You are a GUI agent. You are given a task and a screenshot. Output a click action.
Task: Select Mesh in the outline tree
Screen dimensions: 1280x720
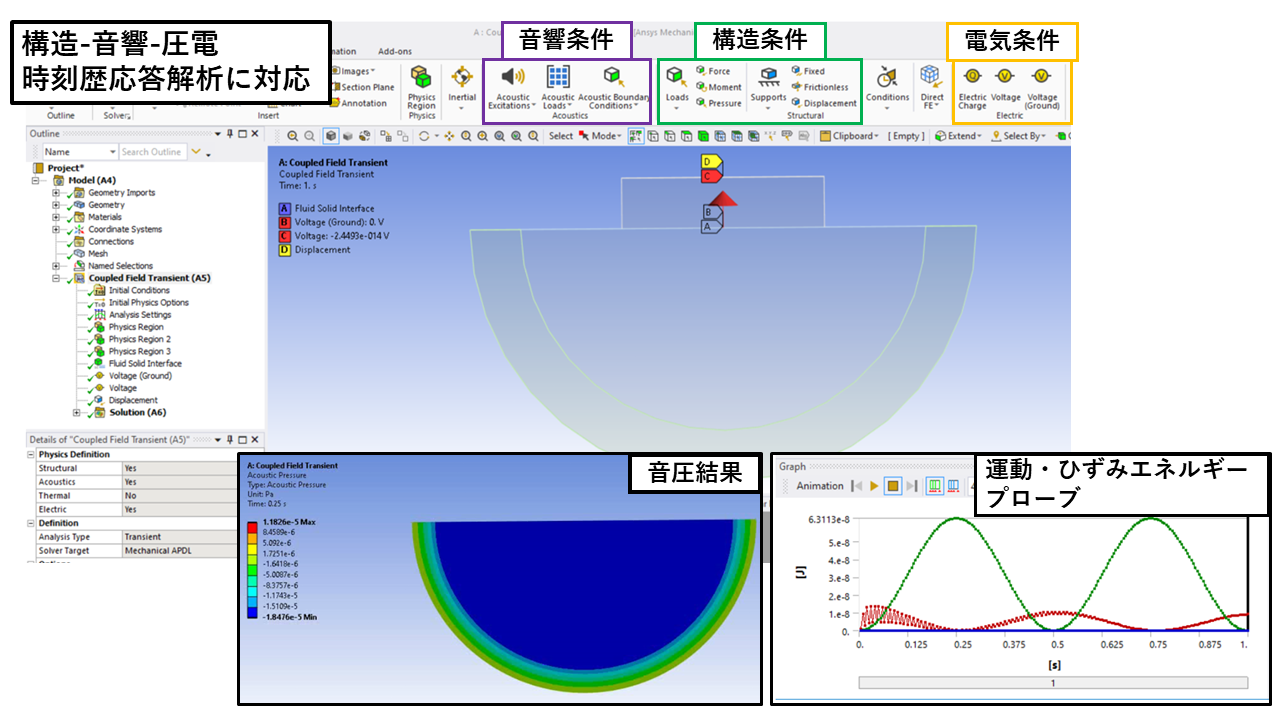pyautogui.click(x=98, y=254)
